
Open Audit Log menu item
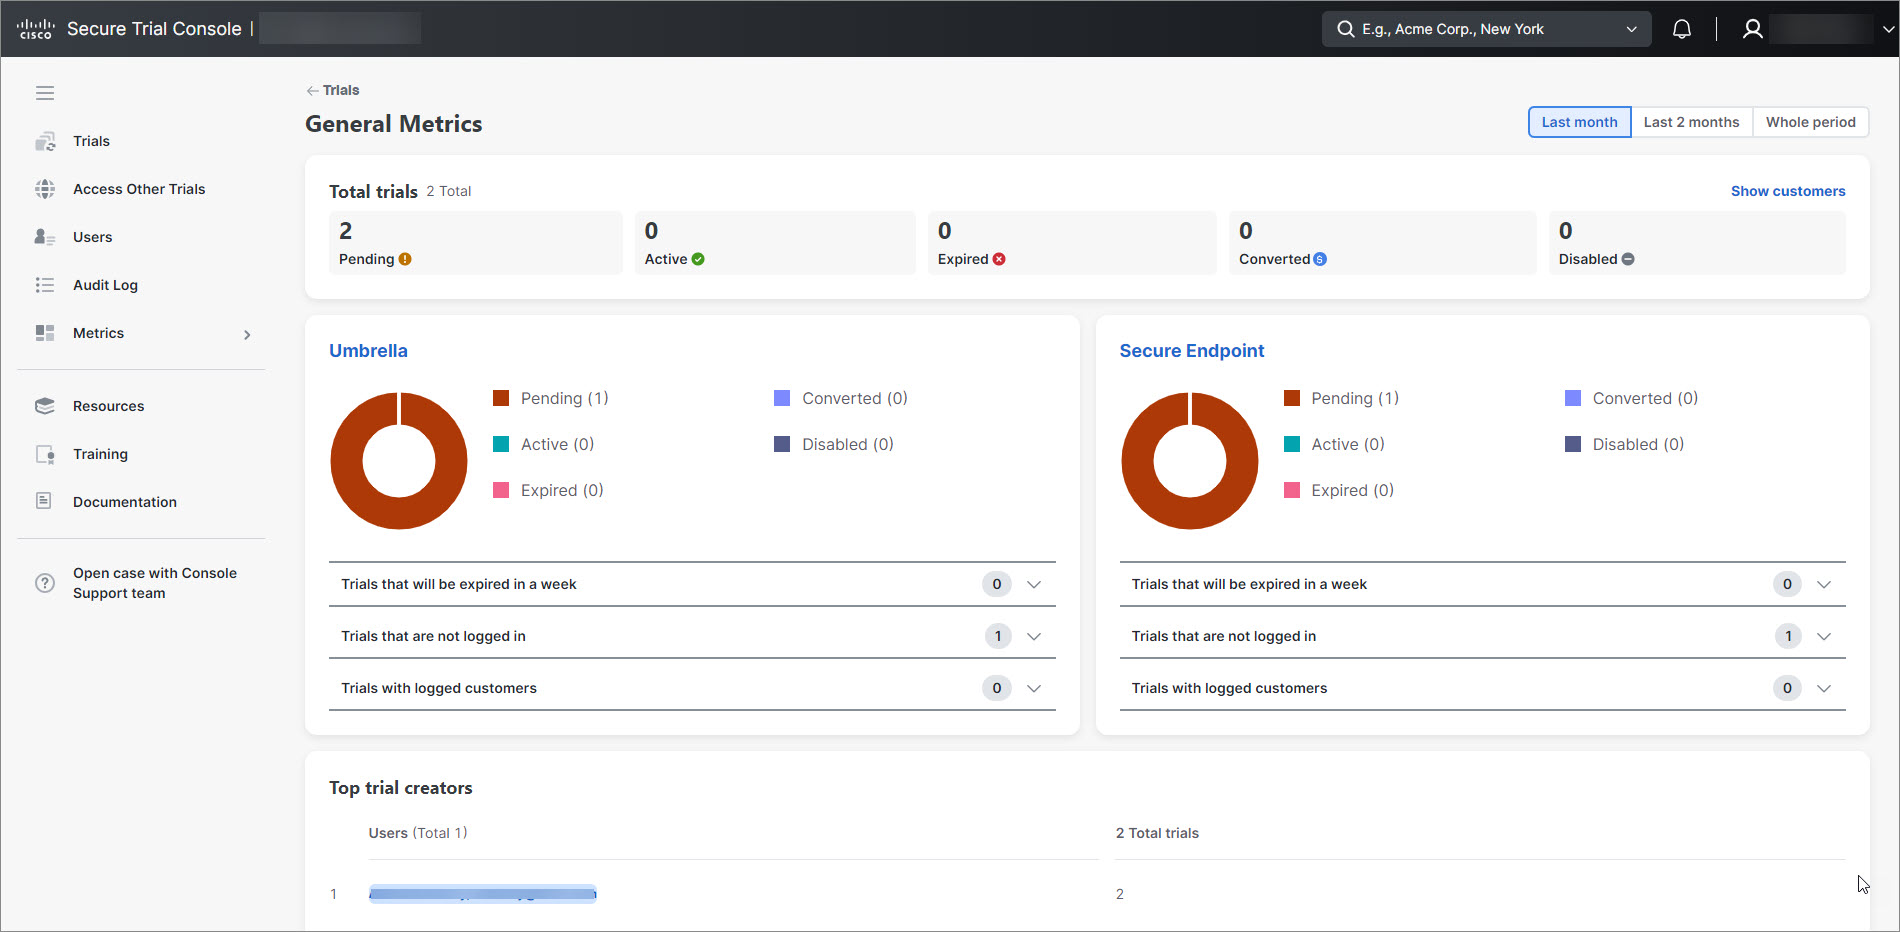pyautogui.click(x=105, y=285)
